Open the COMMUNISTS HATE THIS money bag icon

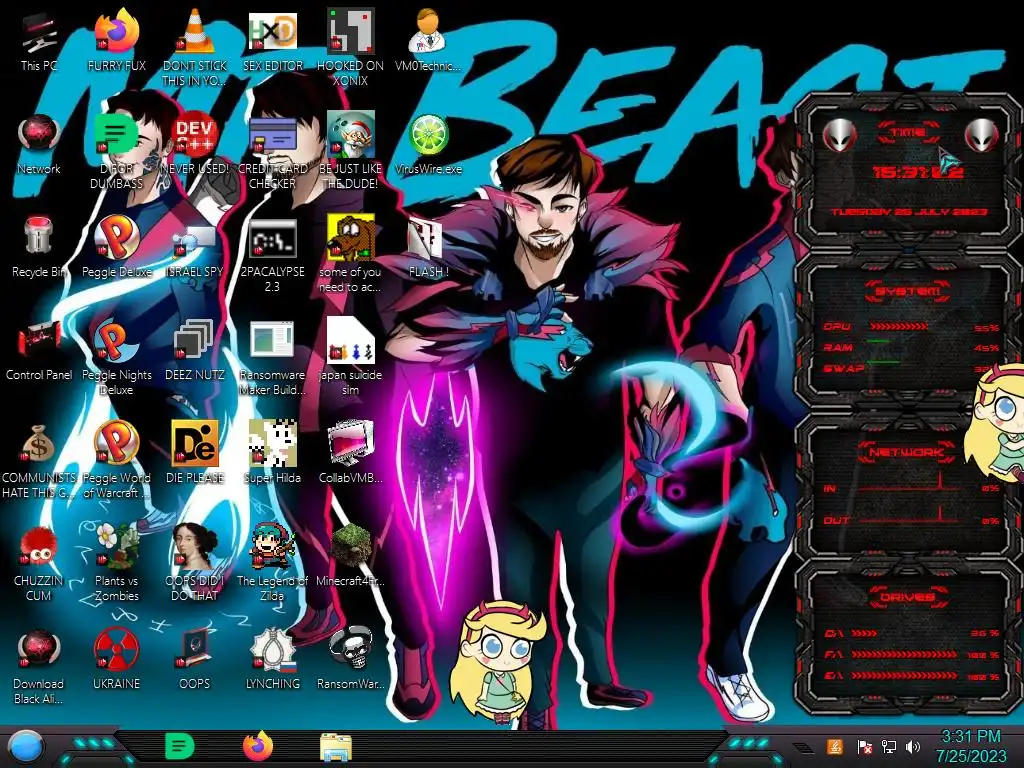(39, 443)
